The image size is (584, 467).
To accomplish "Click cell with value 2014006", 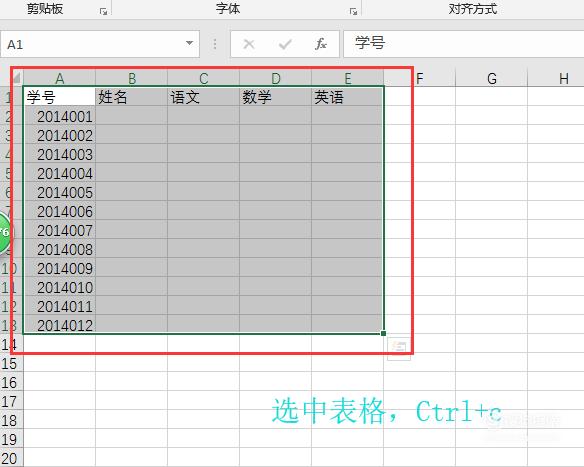I will [x=60, y=211].
